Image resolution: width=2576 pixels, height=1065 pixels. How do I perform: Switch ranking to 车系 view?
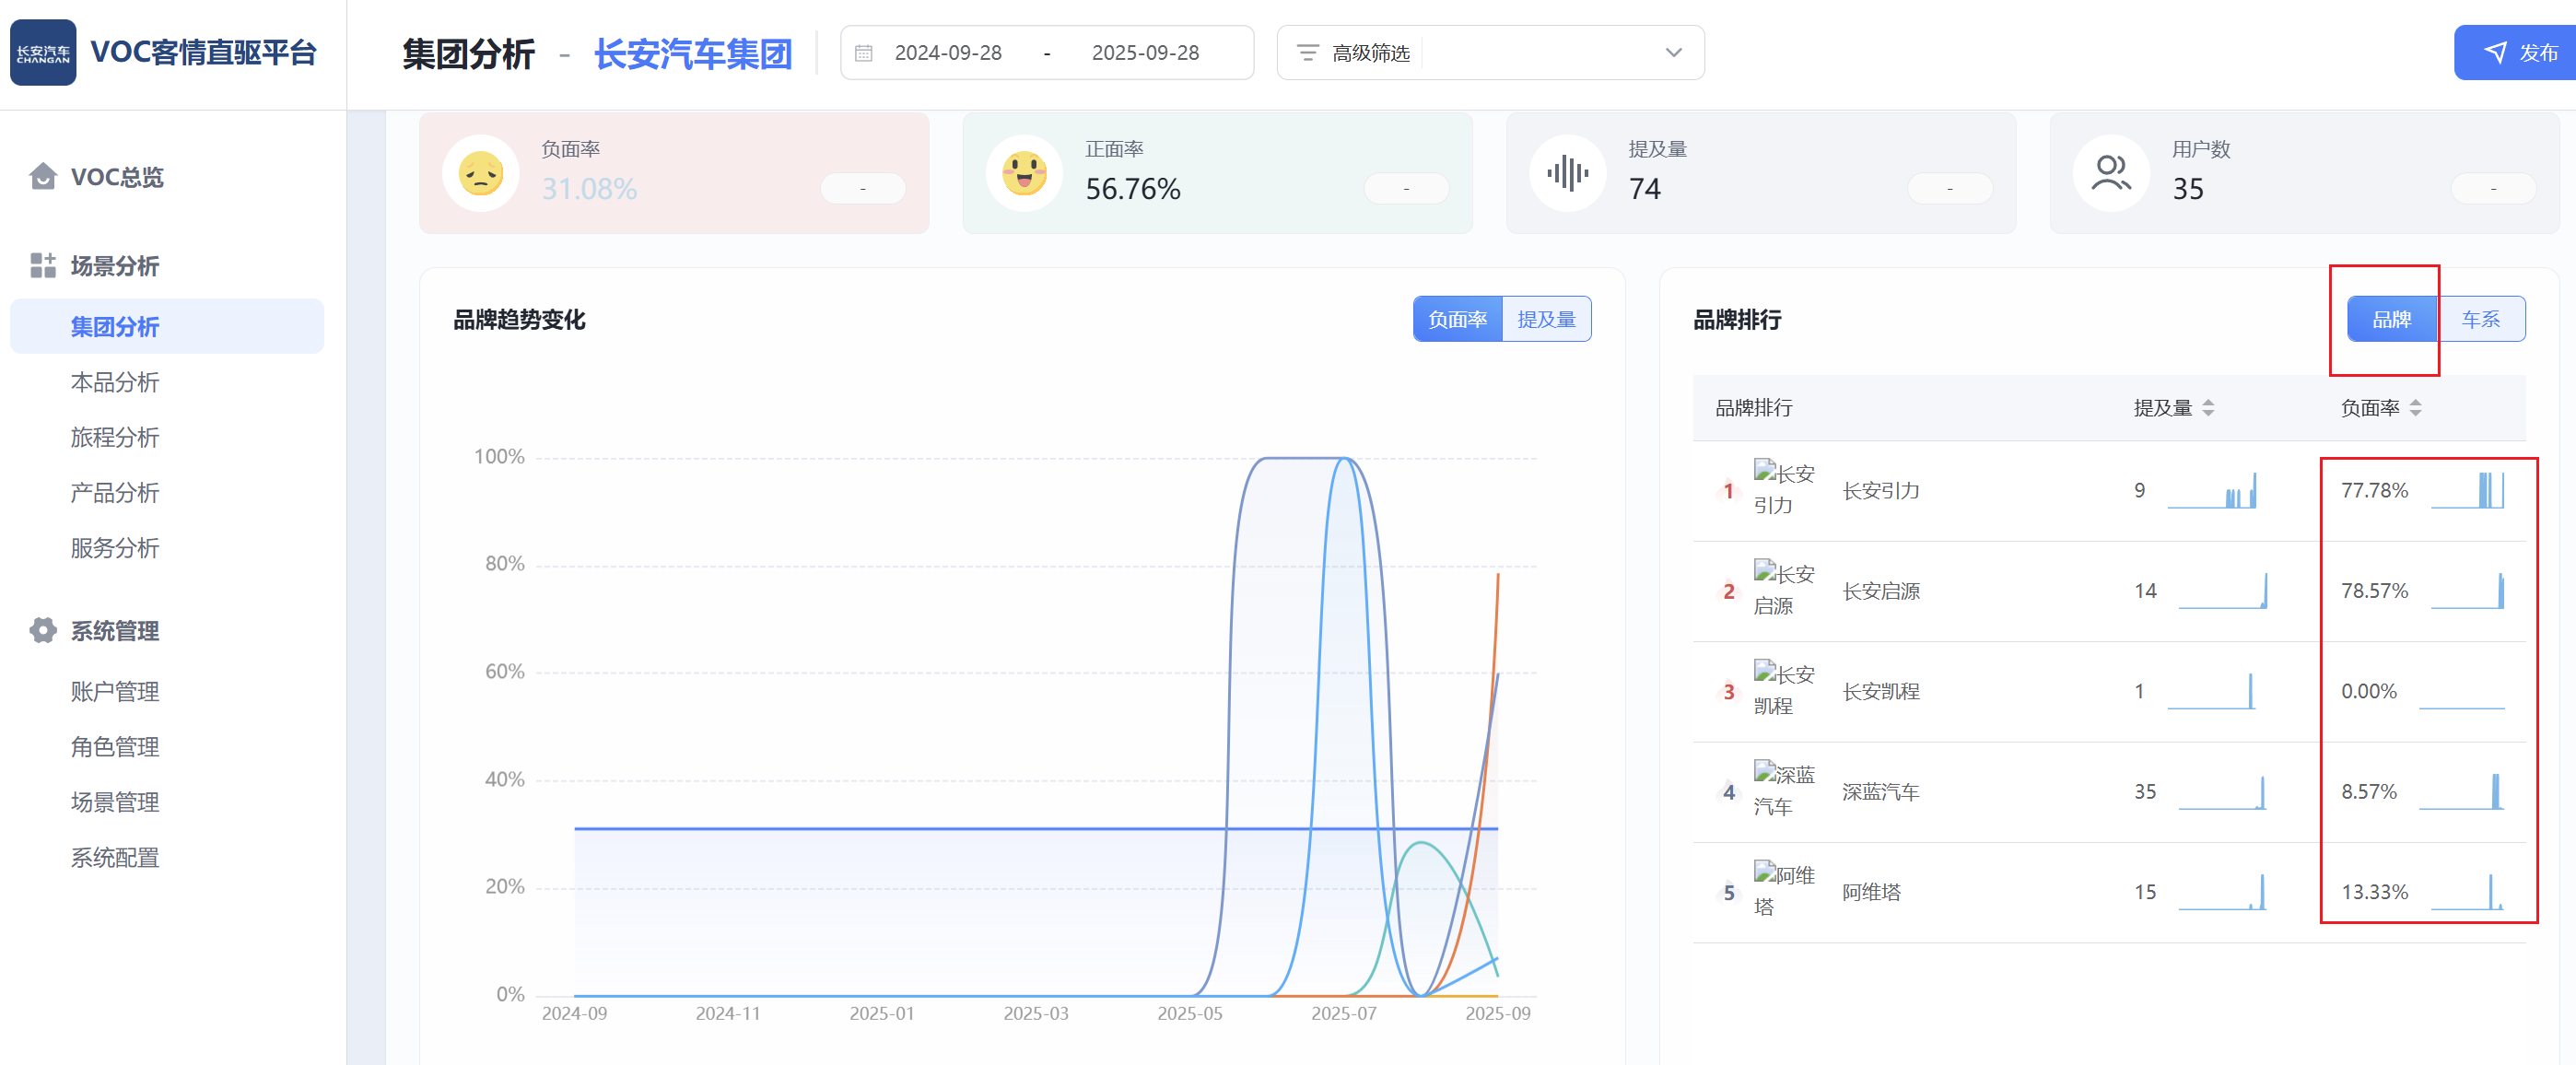(2480, 319)
